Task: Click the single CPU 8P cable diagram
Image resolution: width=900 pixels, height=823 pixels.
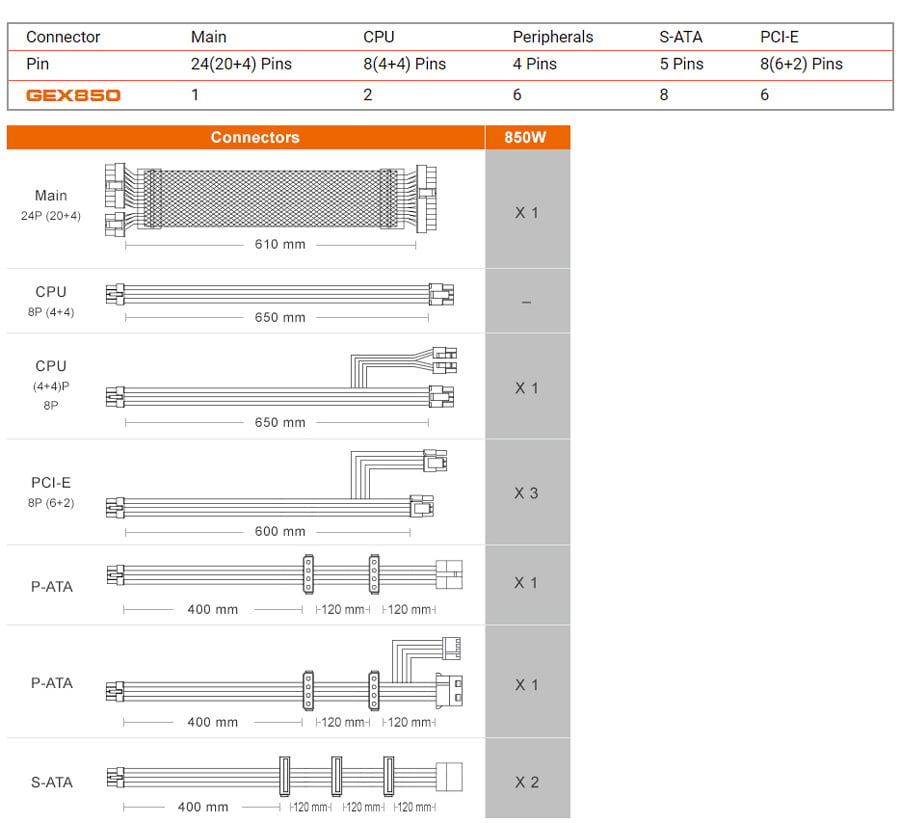Action: (280, 294)
